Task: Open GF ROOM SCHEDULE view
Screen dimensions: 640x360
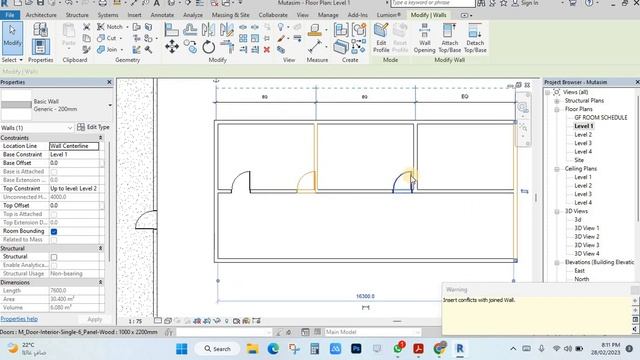Action: [x=600, y=118]
